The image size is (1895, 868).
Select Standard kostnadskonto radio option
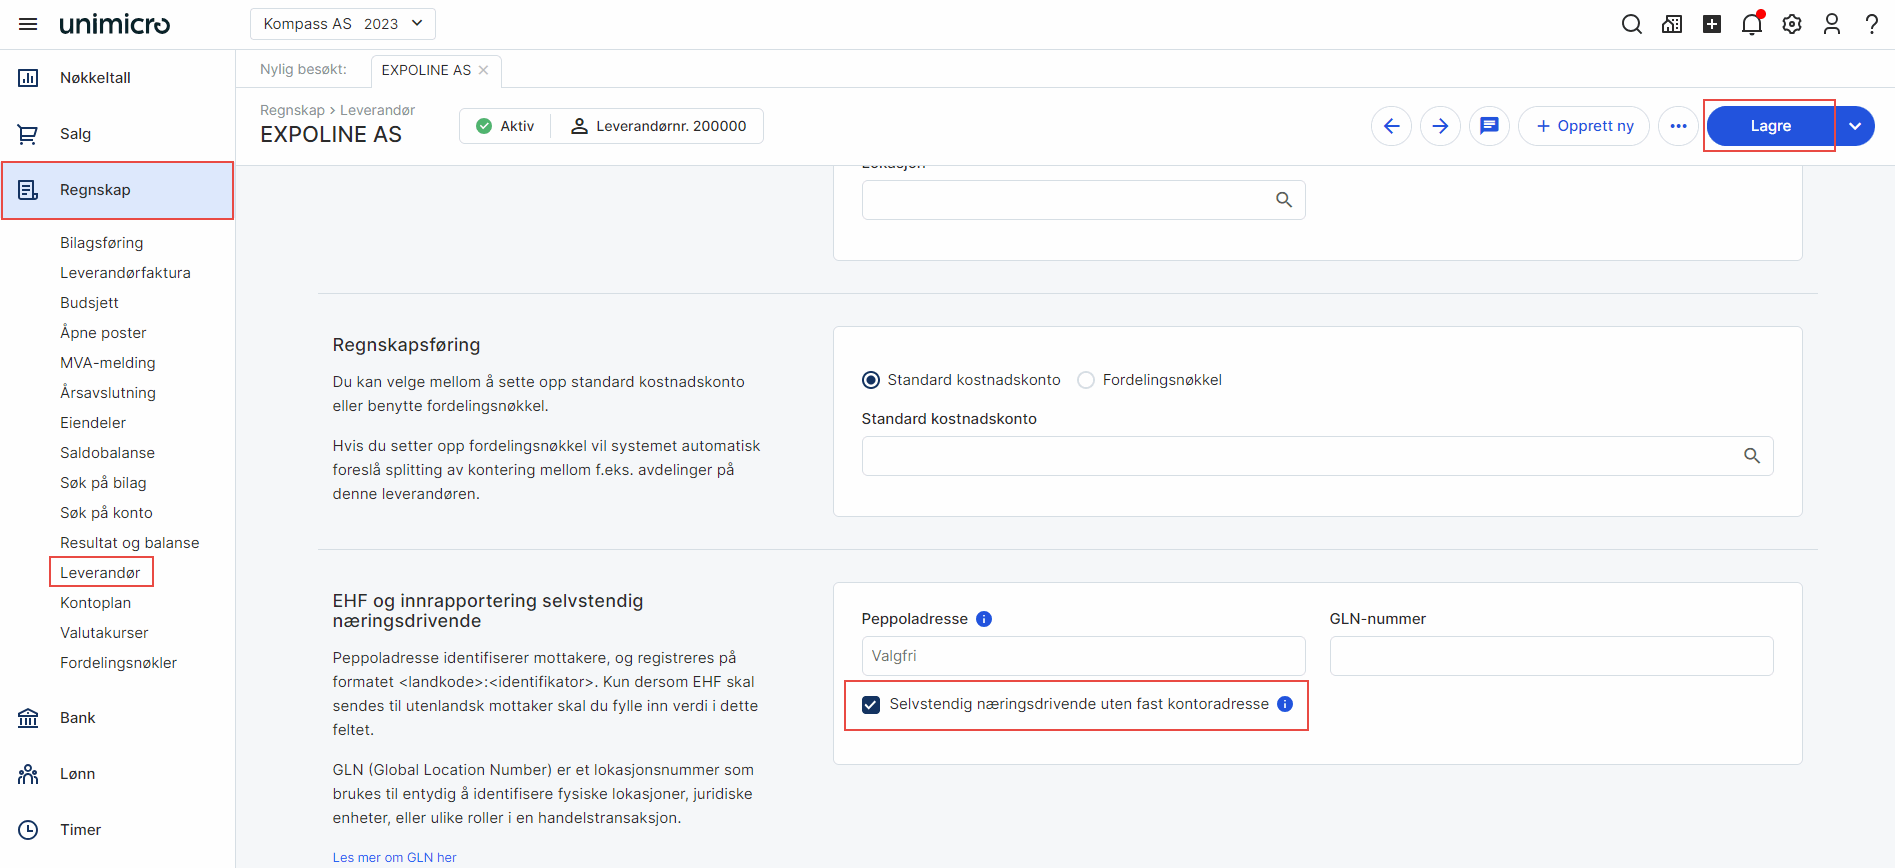(871, 380)
